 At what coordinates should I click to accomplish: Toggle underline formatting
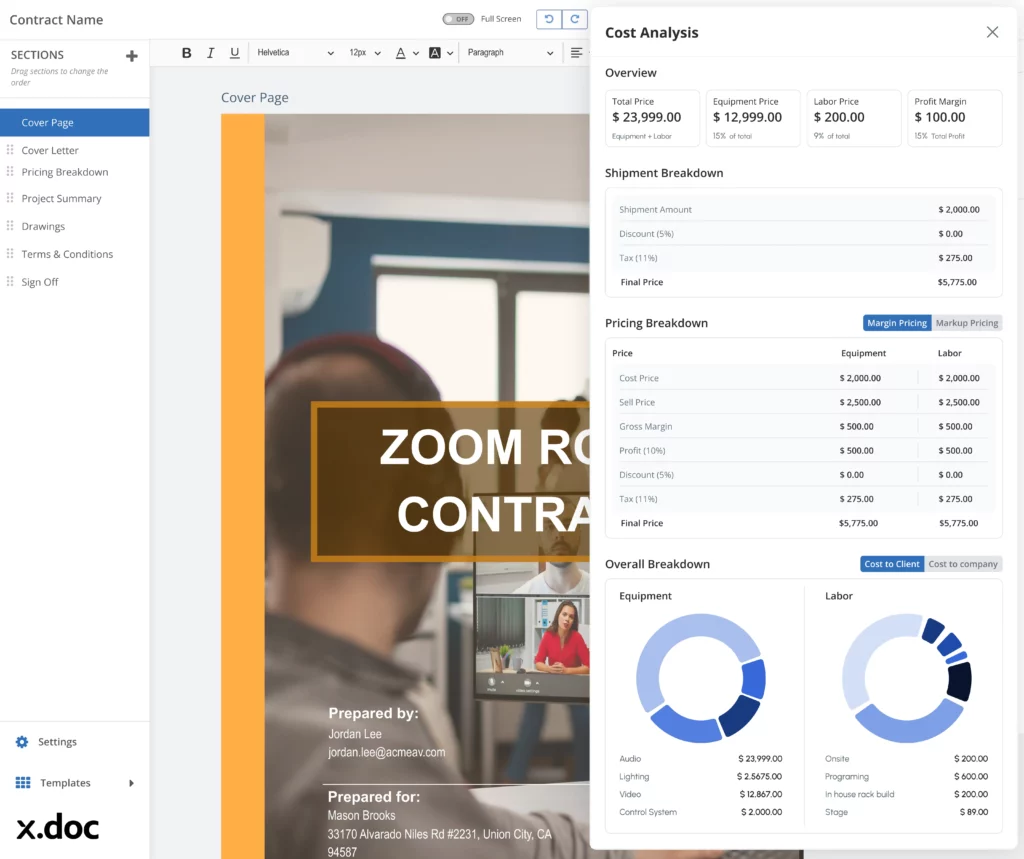click(234, 53)
